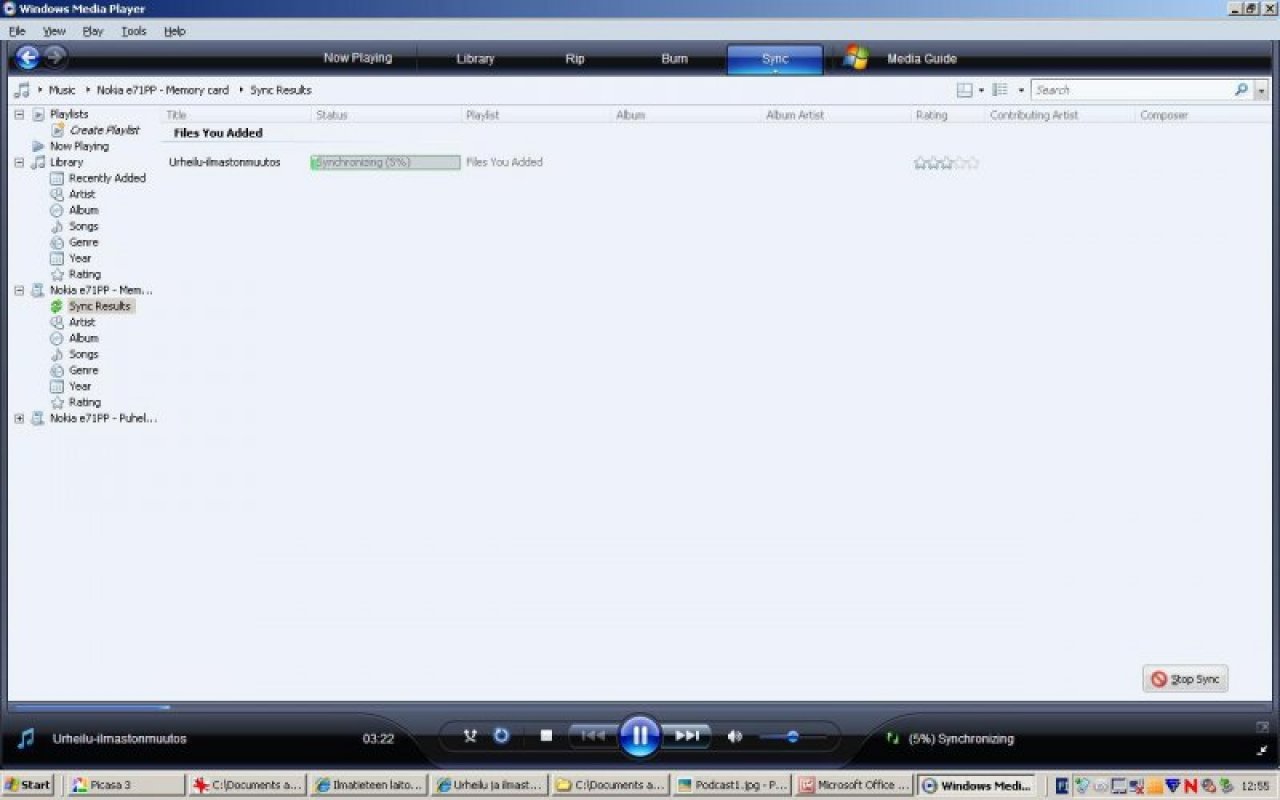Open the Layout options dropdown arrow
The height and width of the screenshot is (800, 1280).
tap(981, 90)
